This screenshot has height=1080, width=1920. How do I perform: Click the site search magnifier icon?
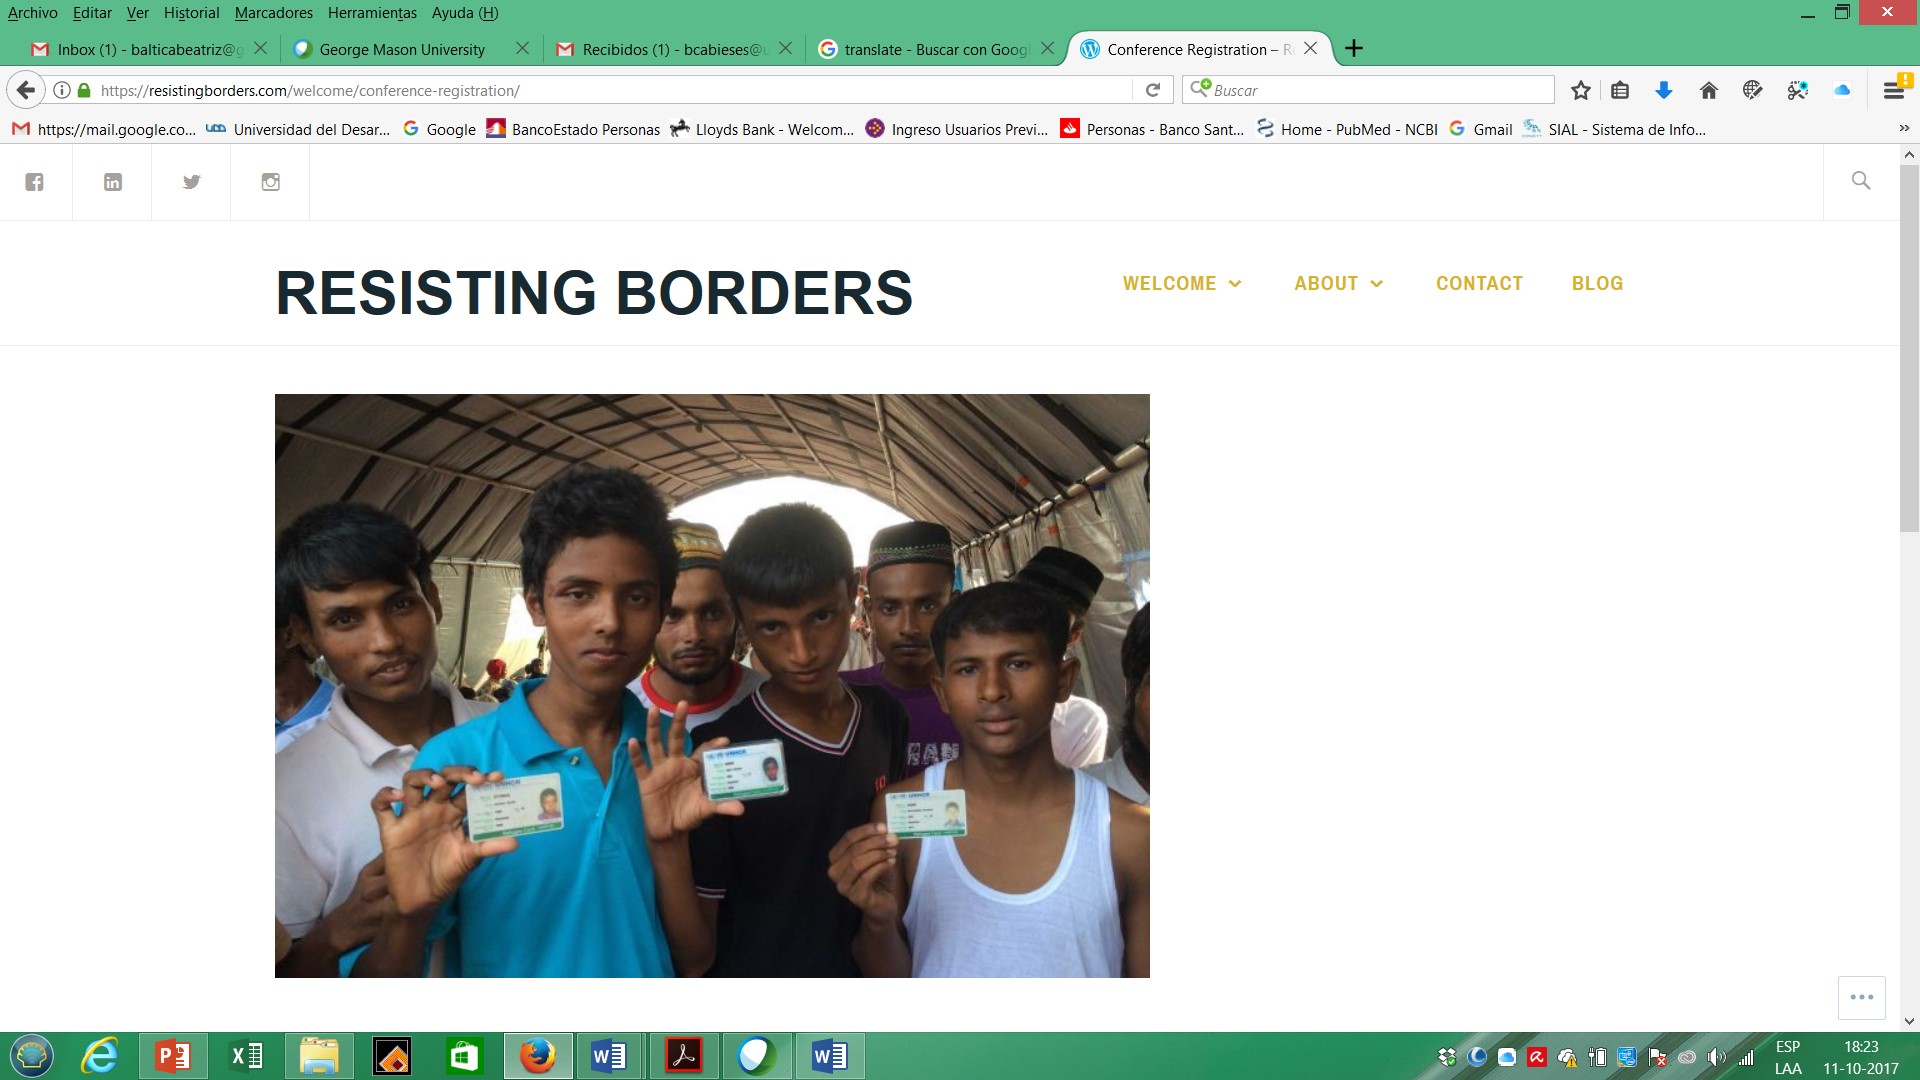click(x=1861, y=181)
